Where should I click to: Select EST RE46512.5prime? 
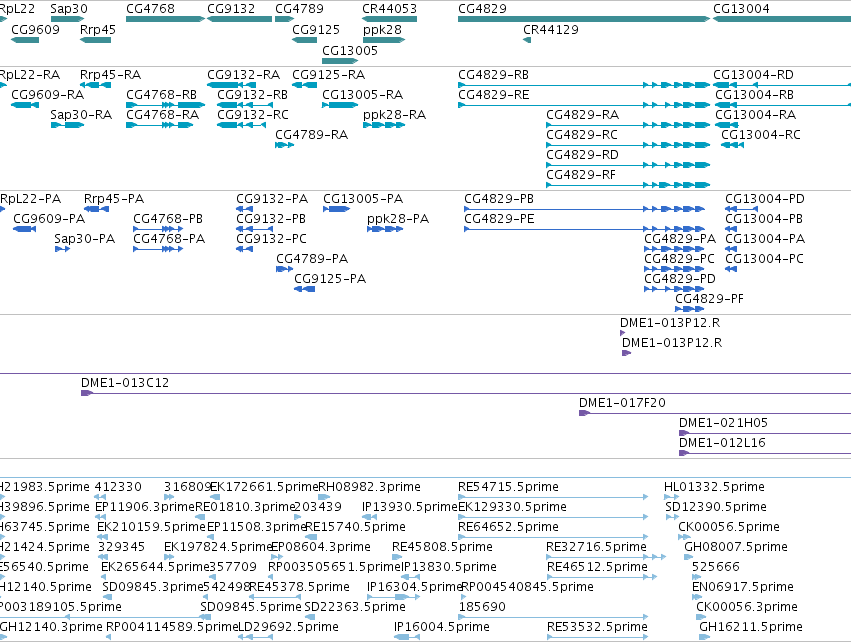[x=602, y=577]
